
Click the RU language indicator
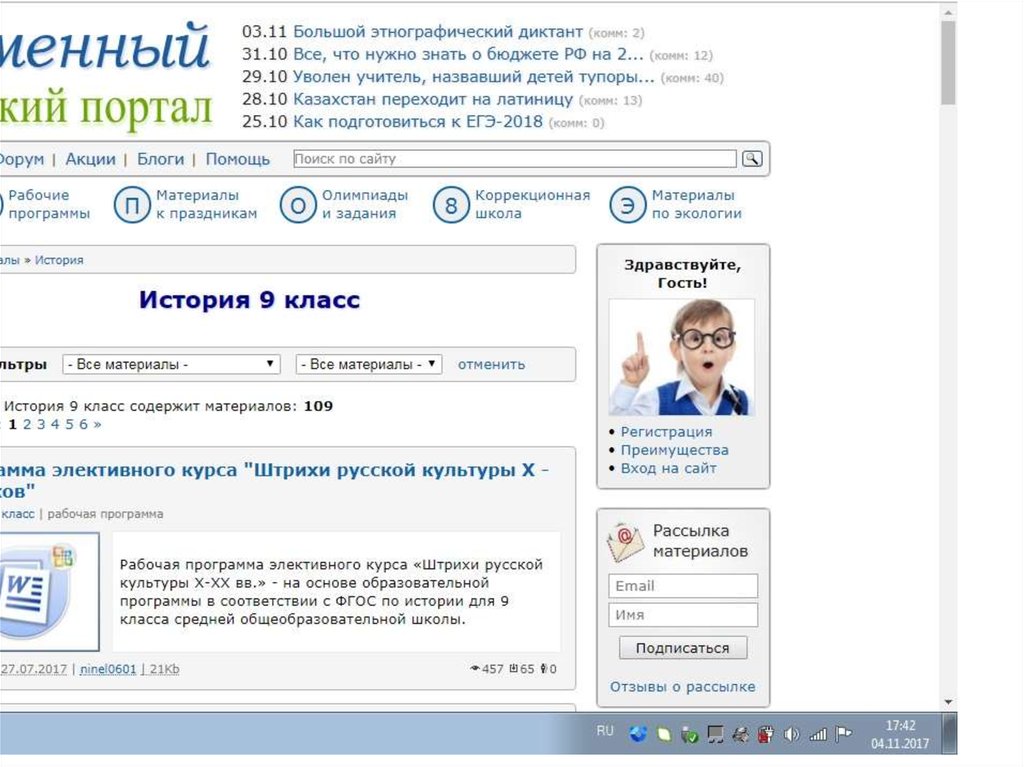click(605, 732)
